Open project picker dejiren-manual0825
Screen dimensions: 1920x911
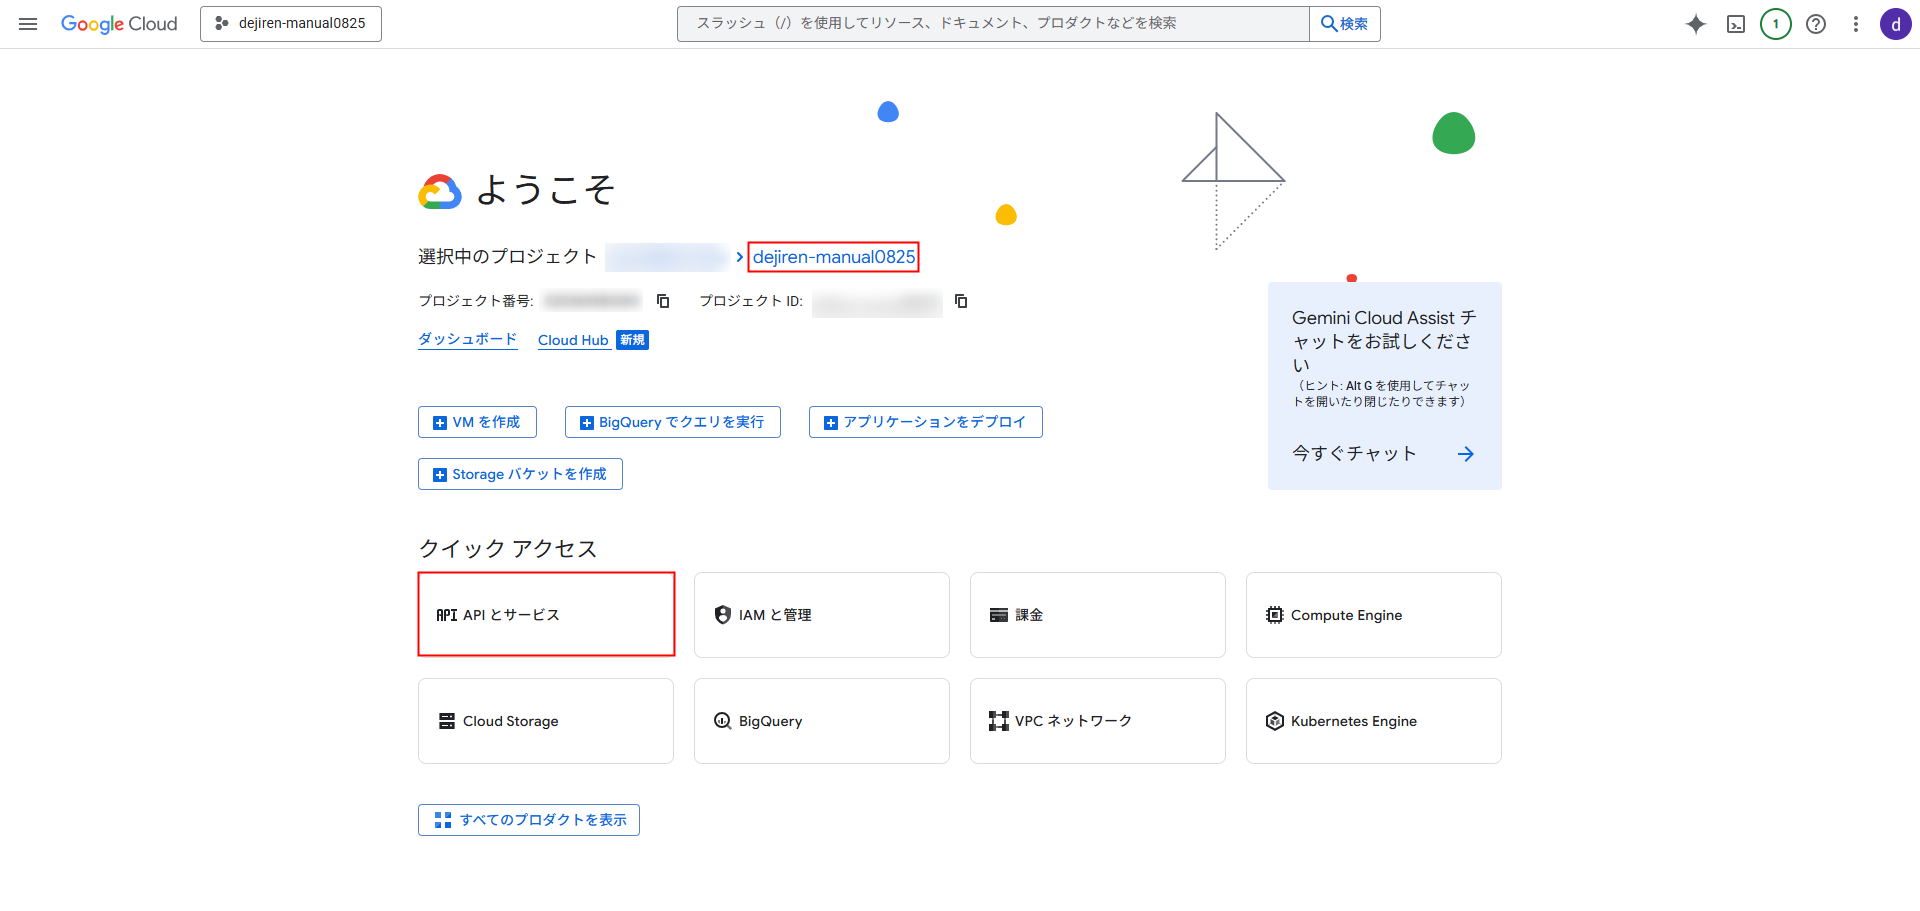(x=291, y=24)
